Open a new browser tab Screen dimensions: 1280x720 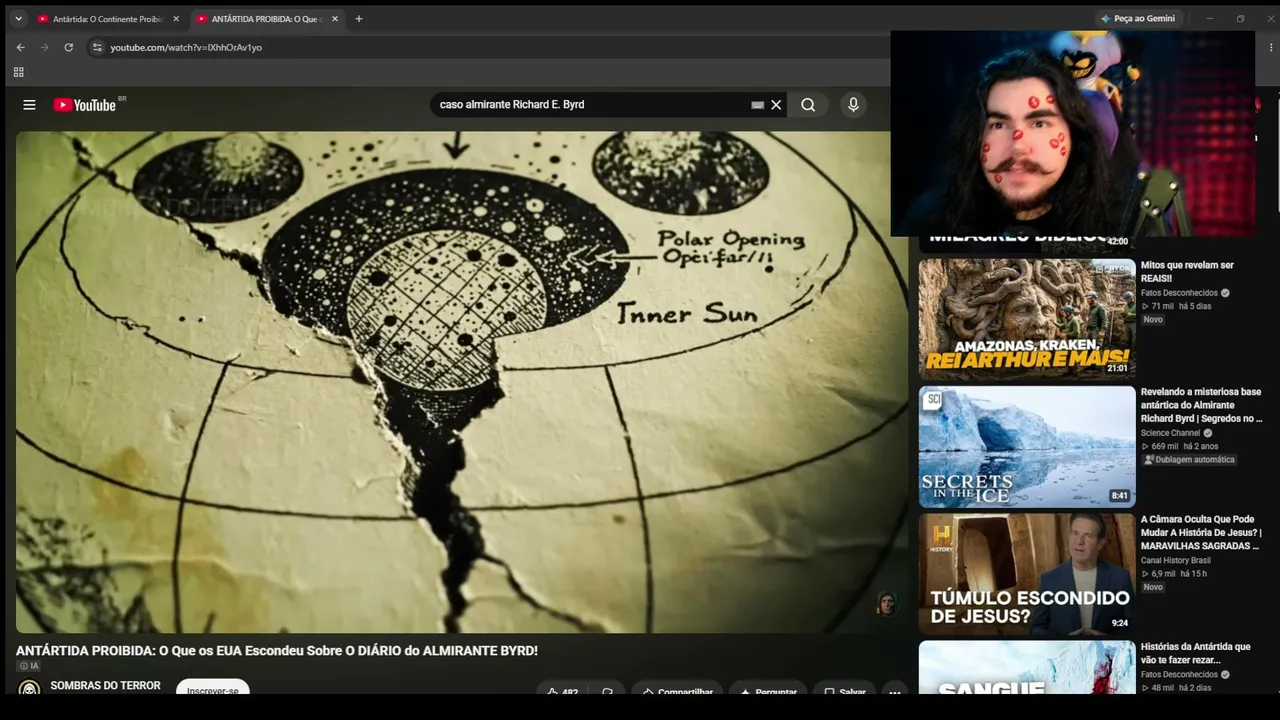click(x=359, y=19)
